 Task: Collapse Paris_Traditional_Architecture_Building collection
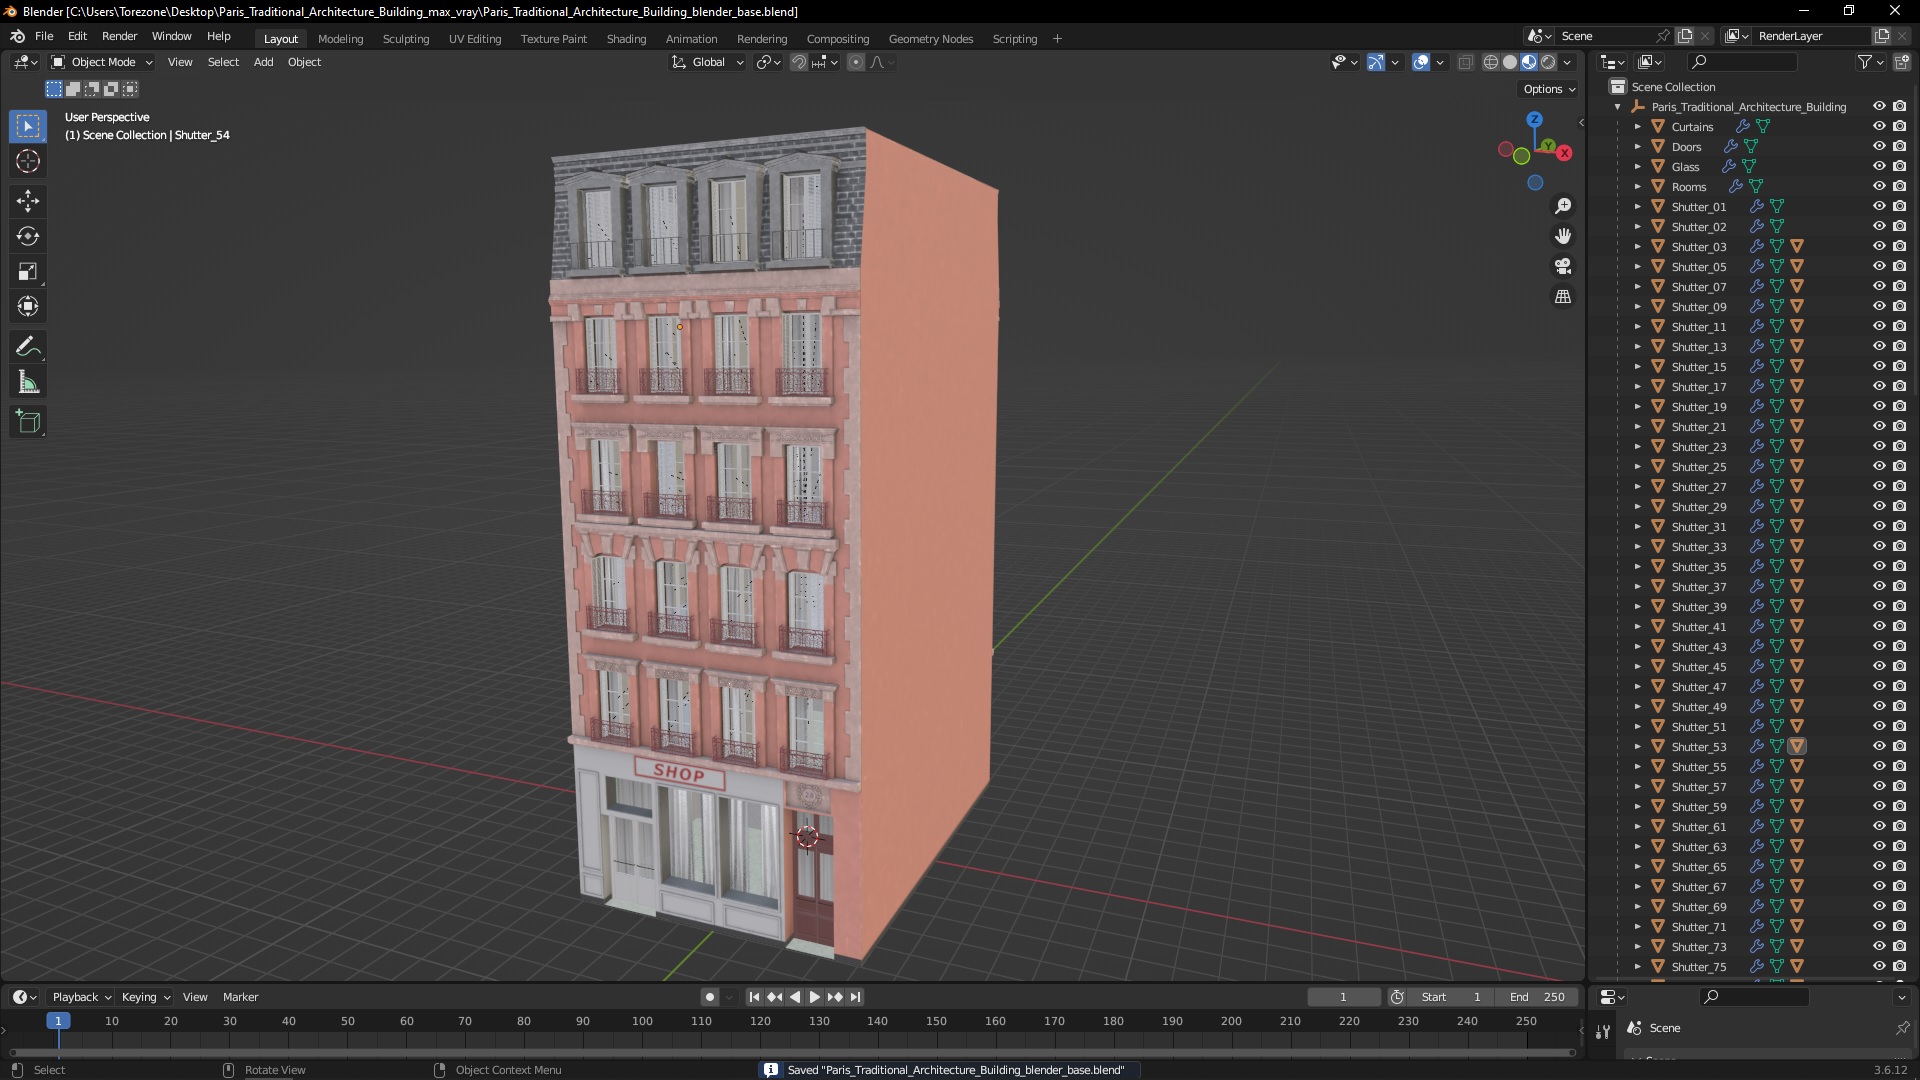point(1617,107)
